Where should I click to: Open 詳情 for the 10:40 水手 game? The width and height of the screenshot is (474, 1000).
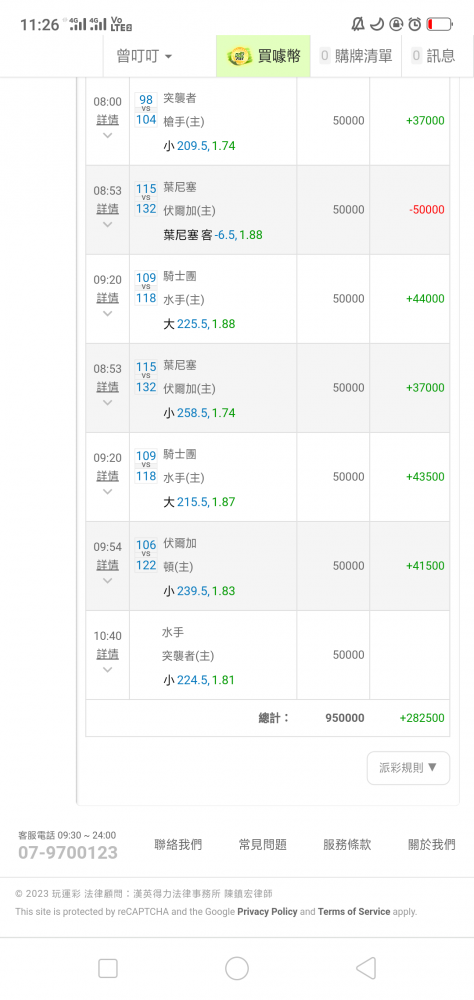[x=107, y=654]
